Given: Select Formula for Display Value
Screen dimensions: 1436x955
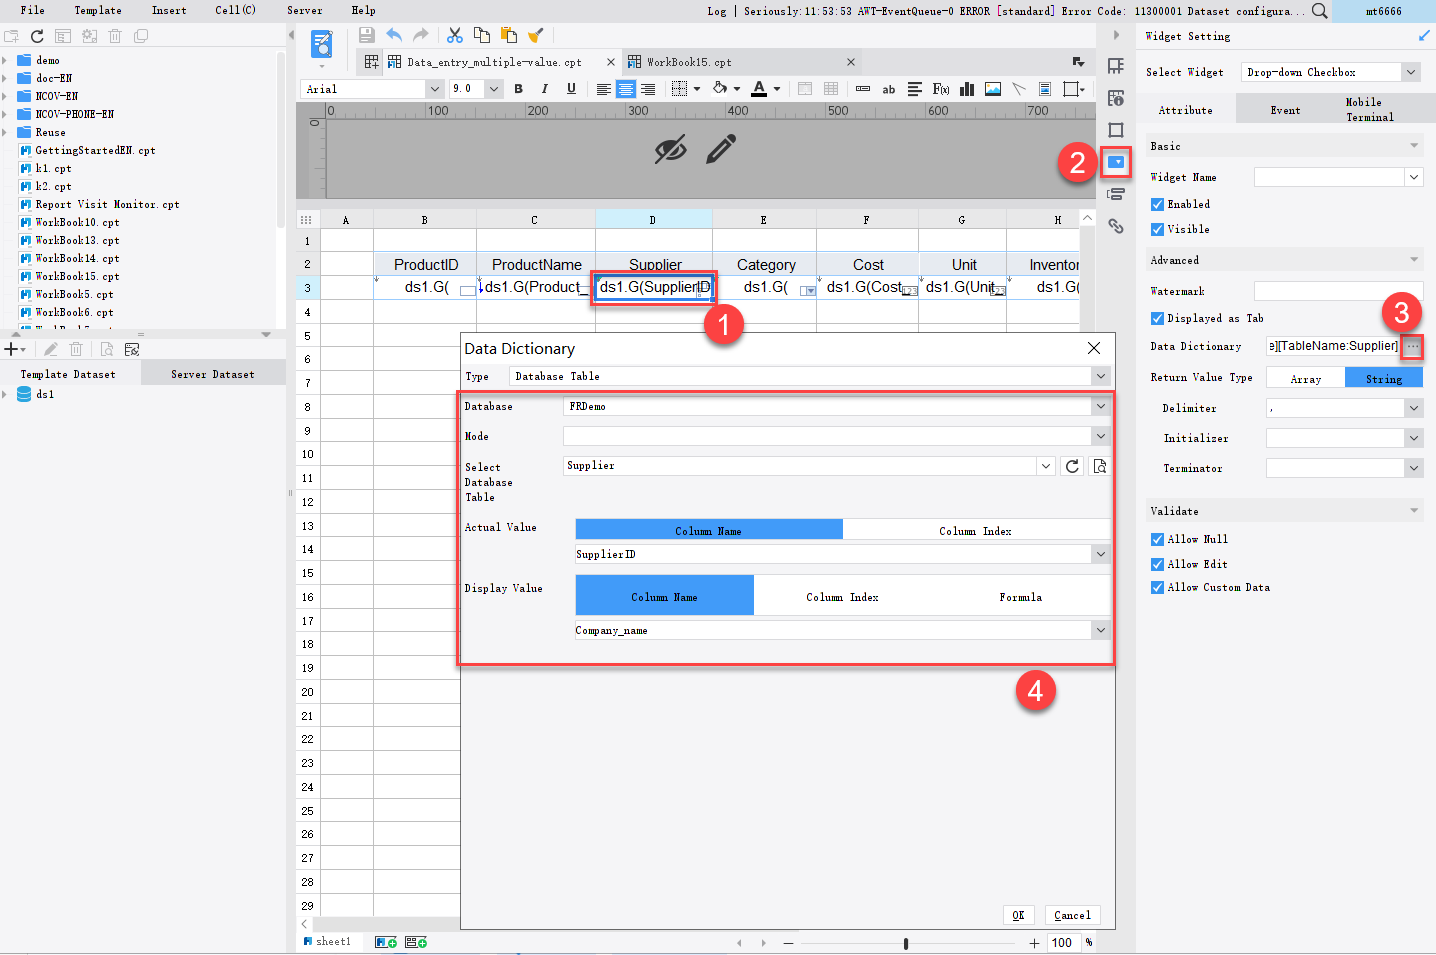Looking at the screenshot, I should click(x=1020, y=597).
